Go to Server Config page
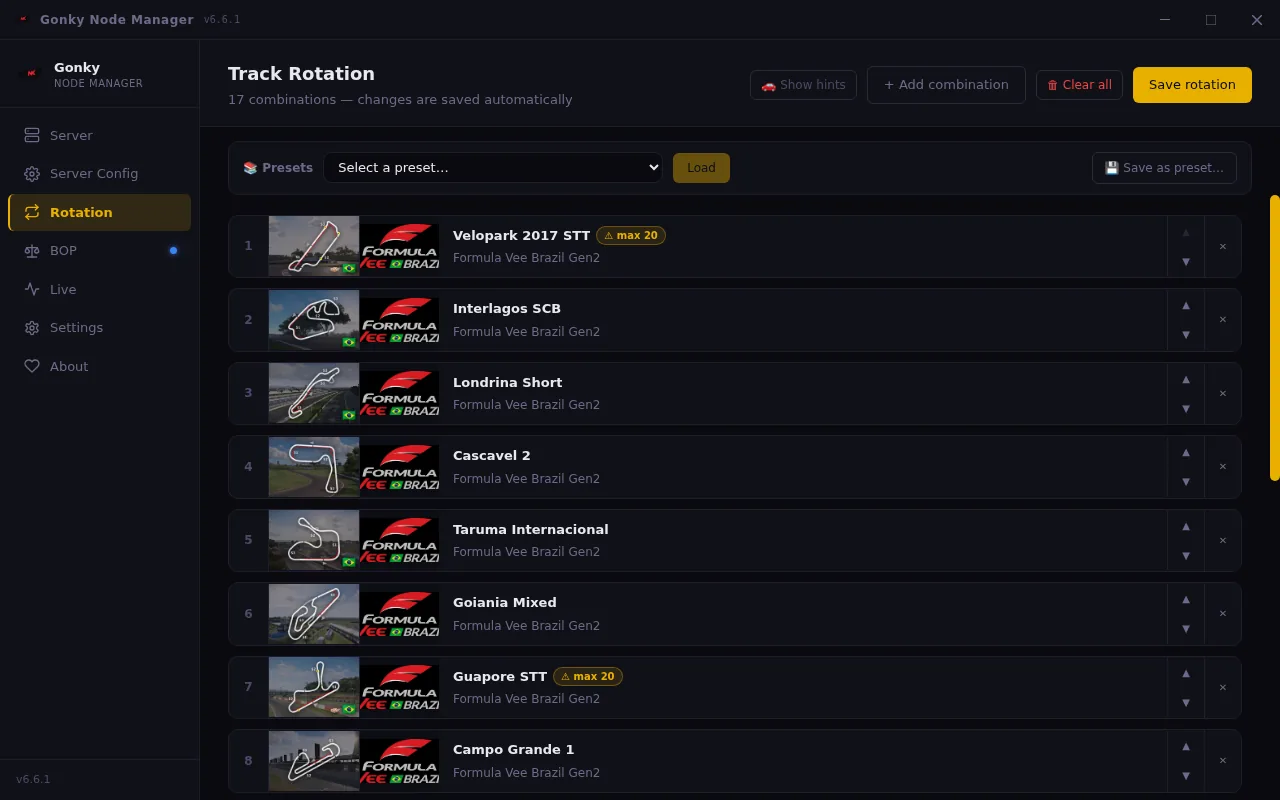Image resolution: width=1280 pixels, height=800 pixels. (x=99, y=173)
